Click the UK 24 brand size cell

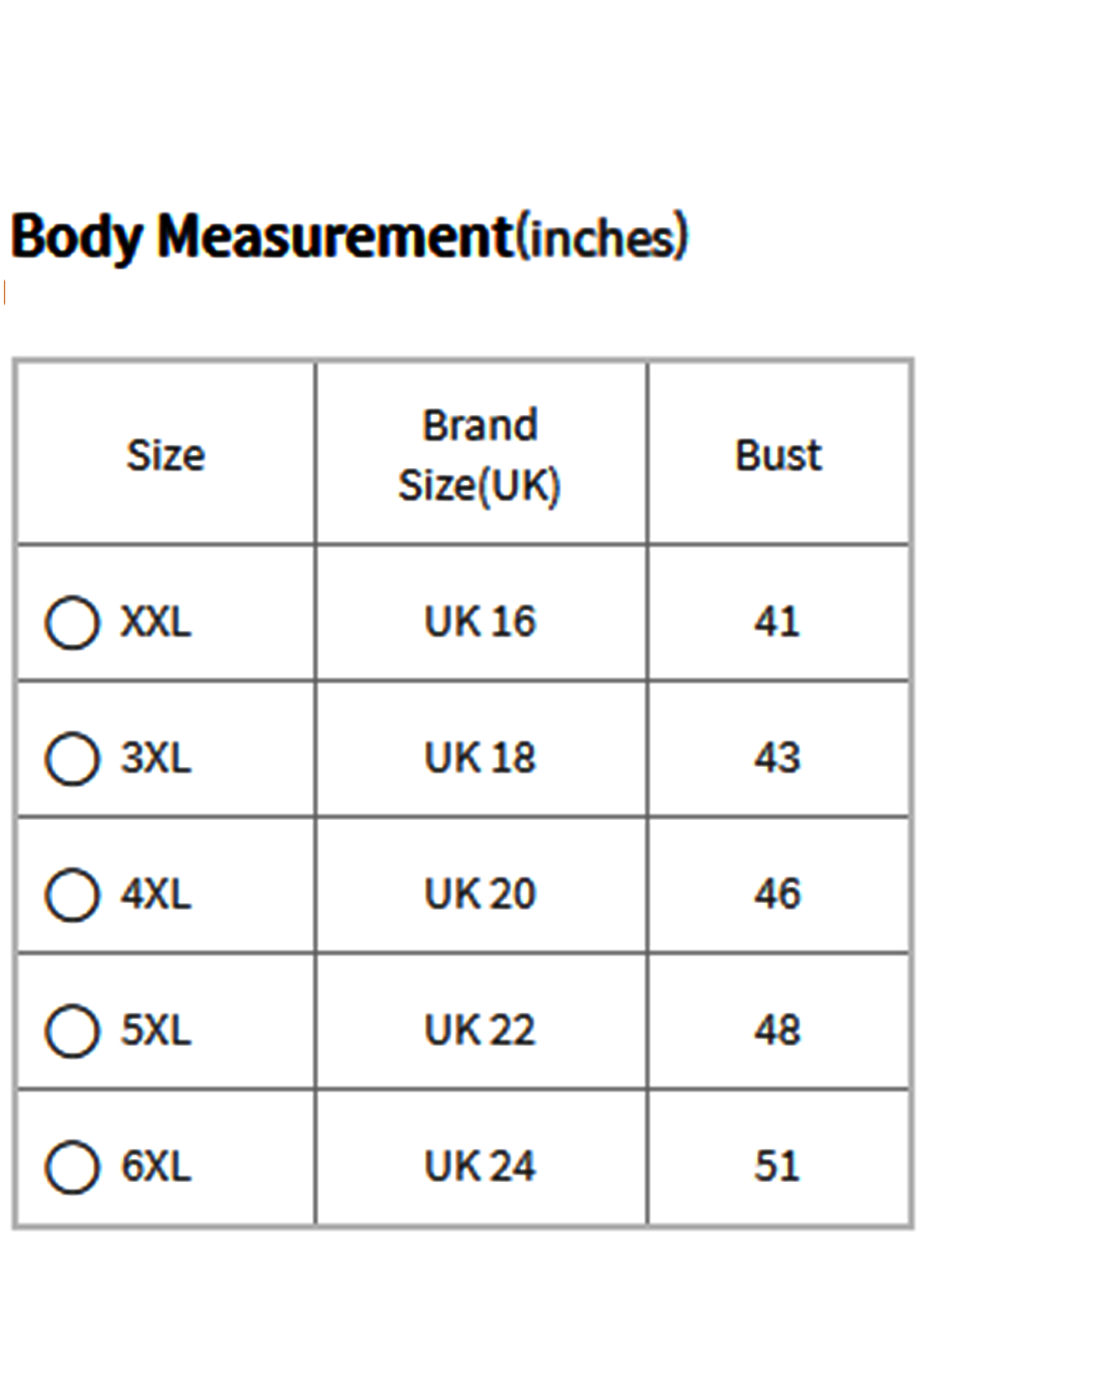click(480, 1166)
